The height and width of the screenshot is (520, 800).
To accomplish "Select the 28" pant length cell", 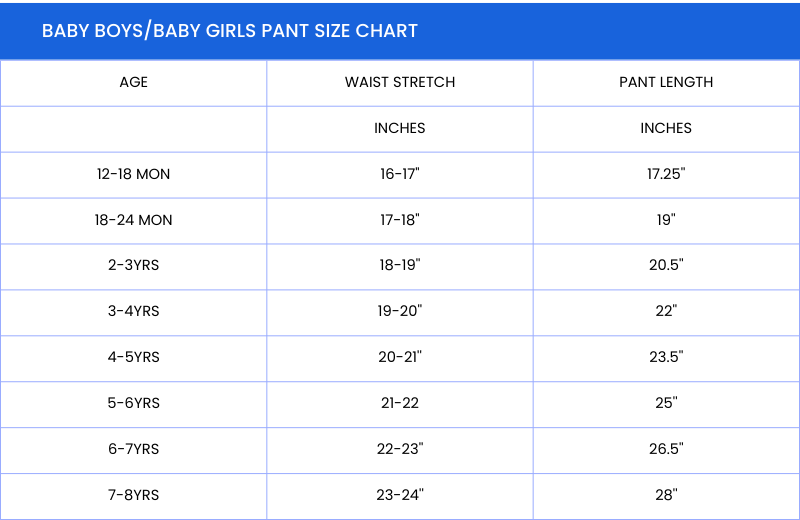I will pyautogui.click(x=666, y=495).
